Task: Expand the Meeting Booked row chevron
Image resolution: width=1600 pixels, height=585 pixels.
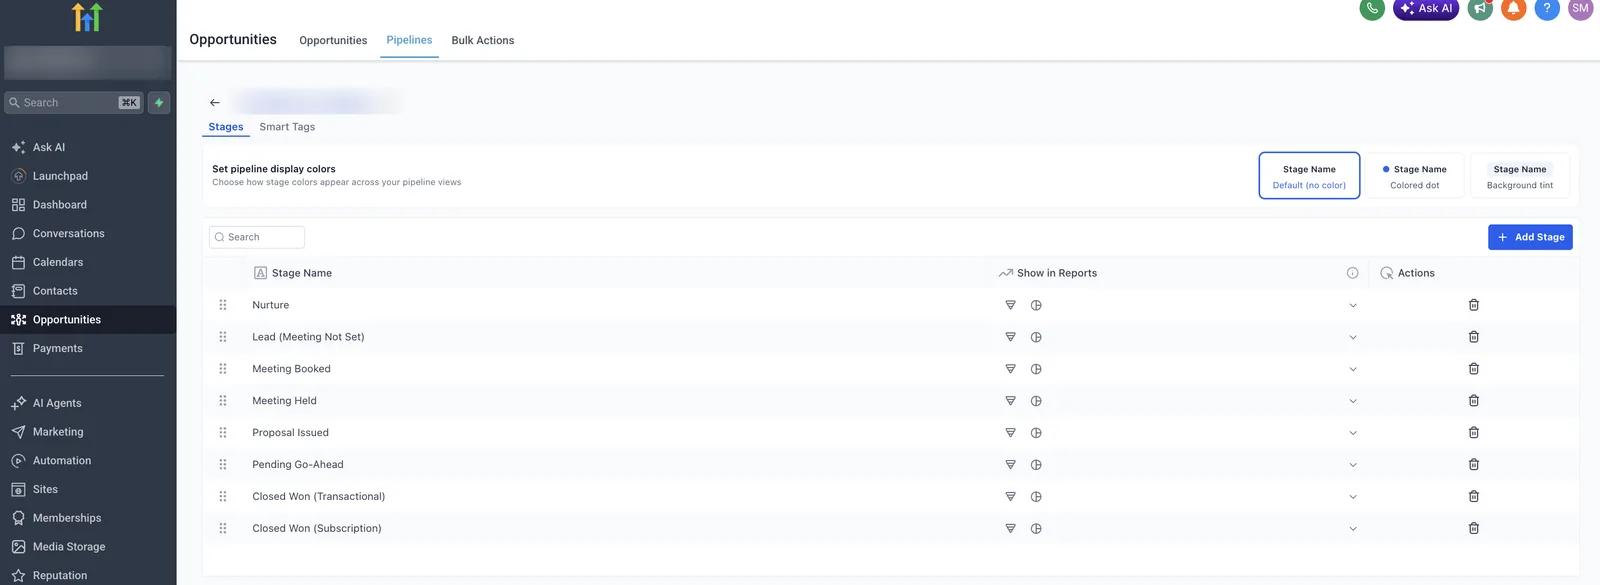Action: (1352, 369)
